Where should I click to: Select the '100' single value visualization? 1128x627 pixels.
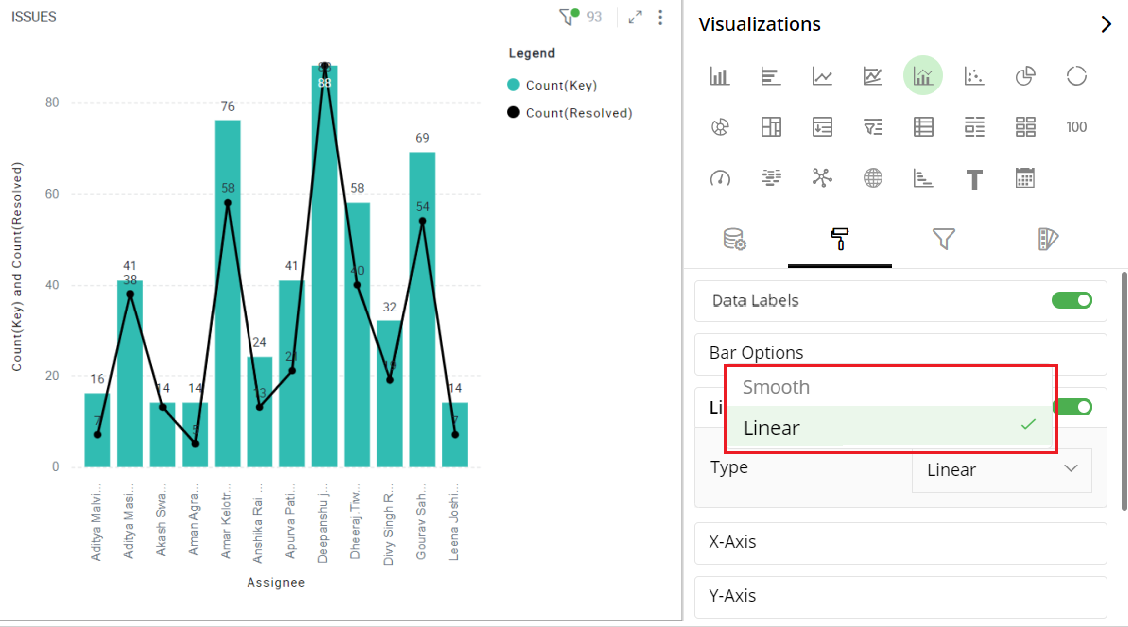(1076, 127)
